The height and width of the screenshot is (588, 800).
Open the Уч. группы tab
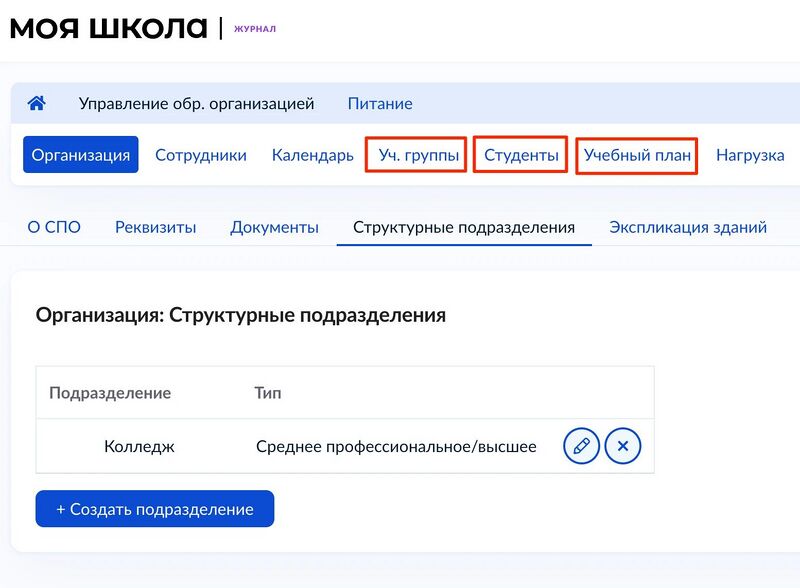click(x=419, y=155)
